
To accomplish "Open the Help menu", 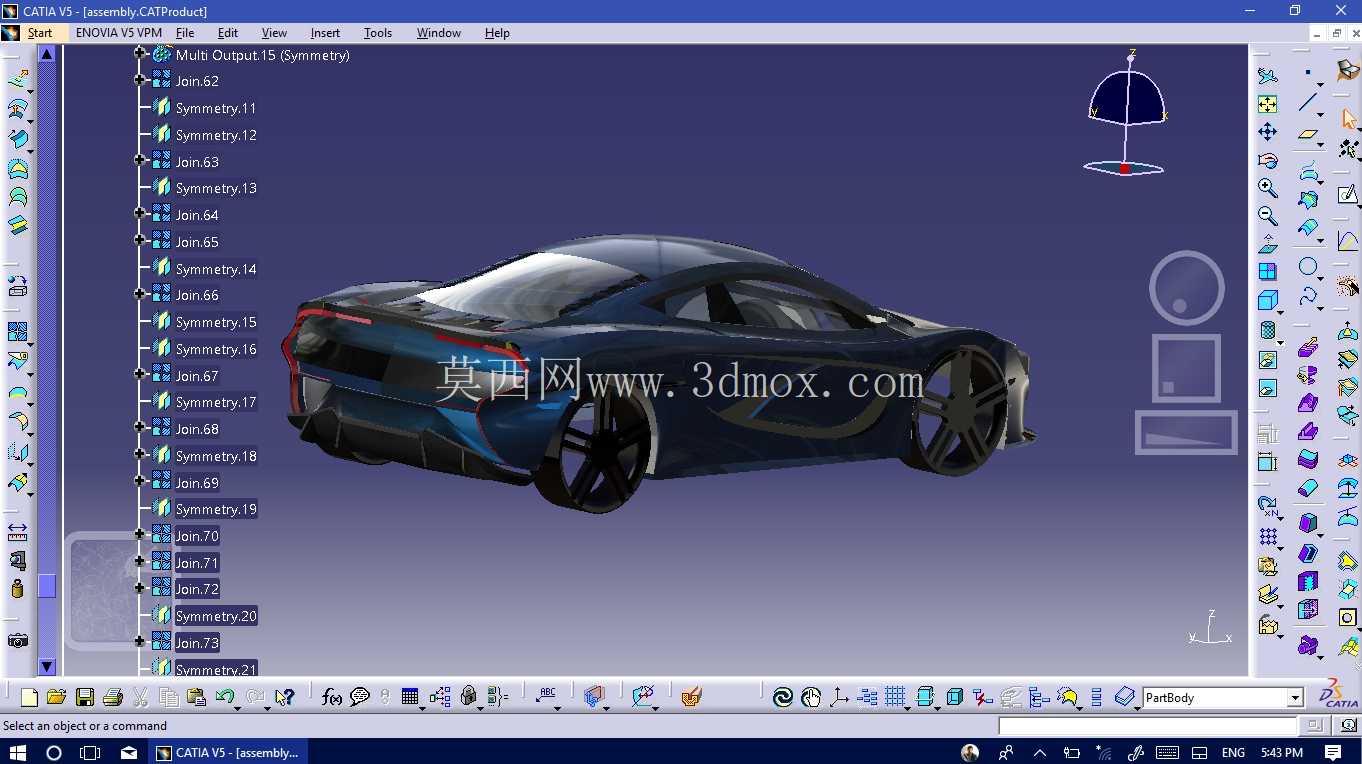I will click(497, 33).
